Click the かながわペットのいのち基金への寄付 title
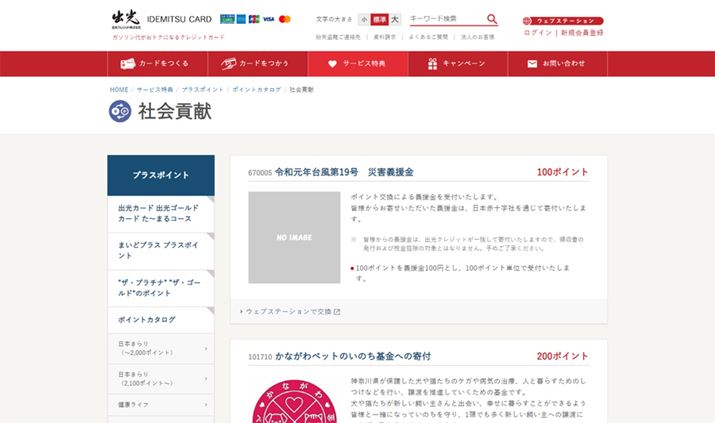The height and width of the screenshot is (423, 715). point(353,356)
